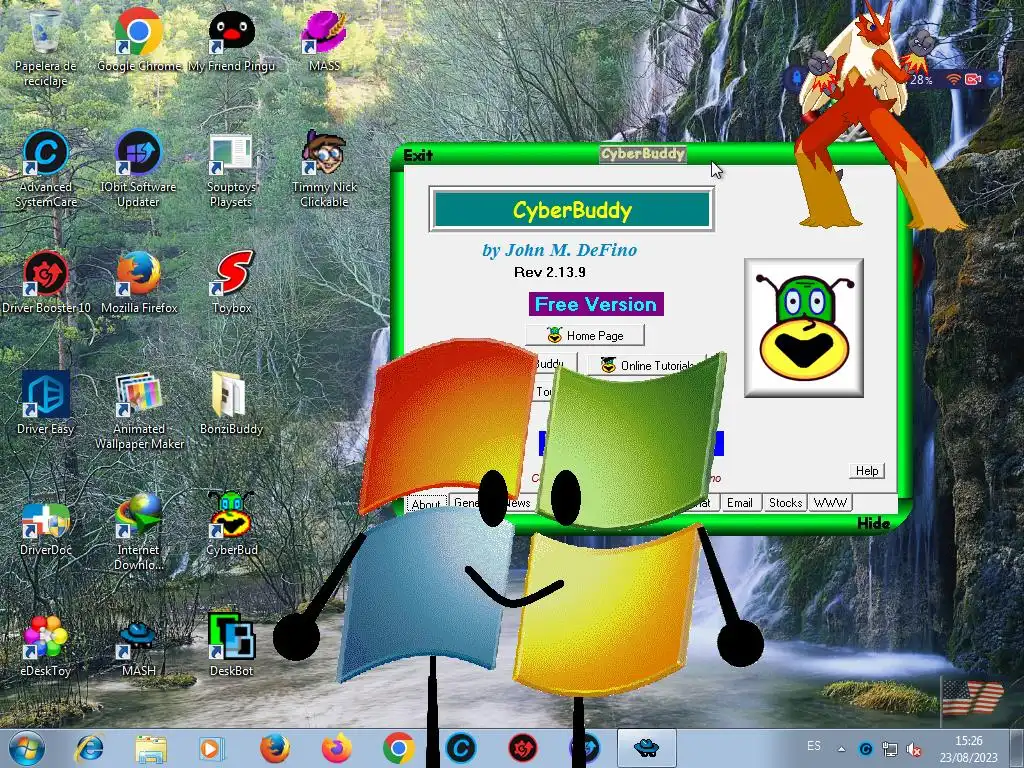The image size is (1024, 768).
Task: Launch Internet Explorer from the taskbar
Action: click(89, 748)
